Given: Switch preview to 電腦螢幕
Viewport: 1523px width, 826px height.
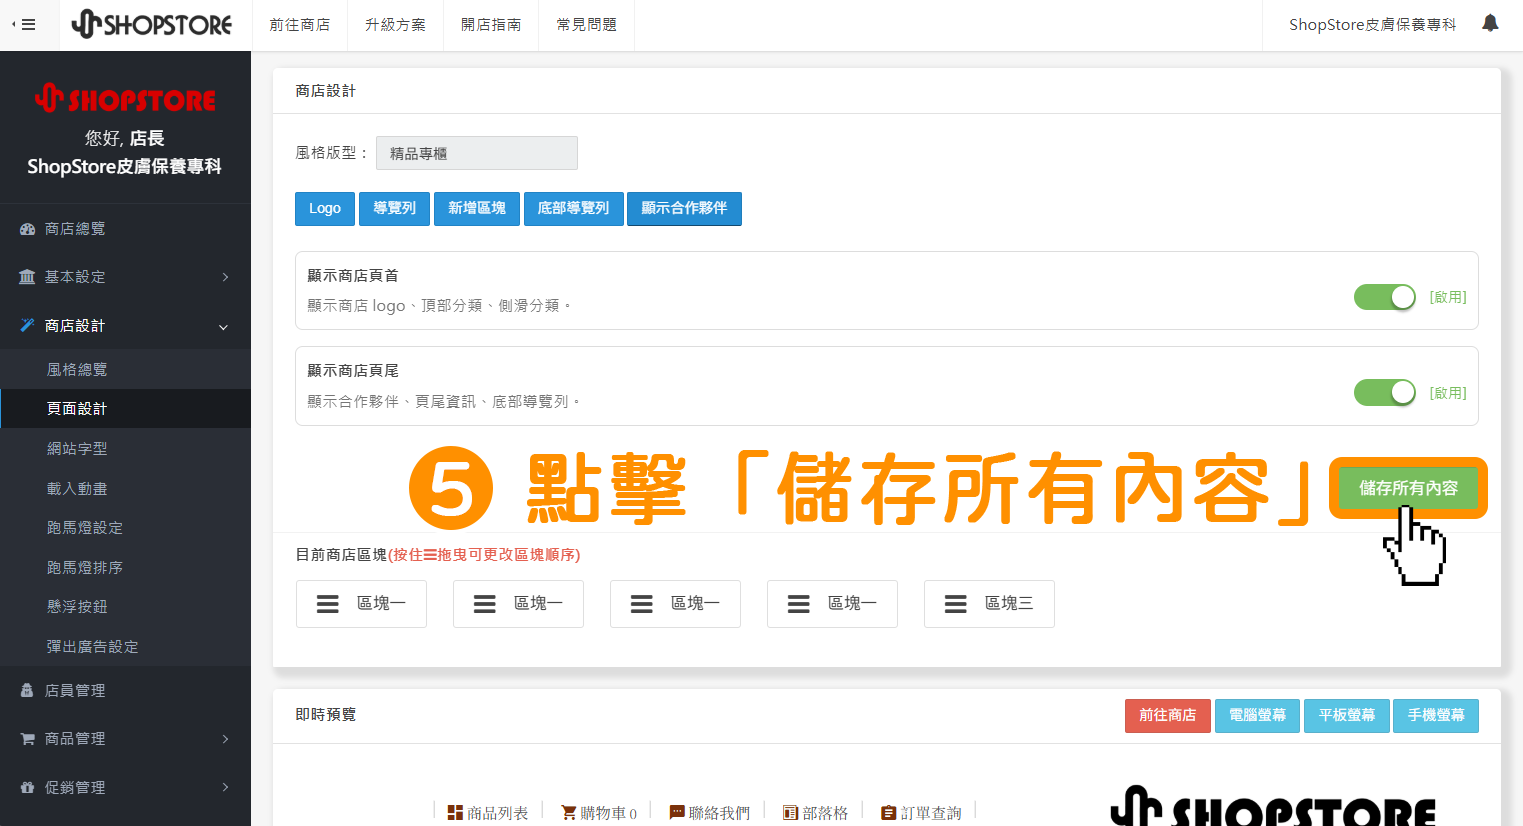Looking at the screenshot, I should (x=1257, y=716).
